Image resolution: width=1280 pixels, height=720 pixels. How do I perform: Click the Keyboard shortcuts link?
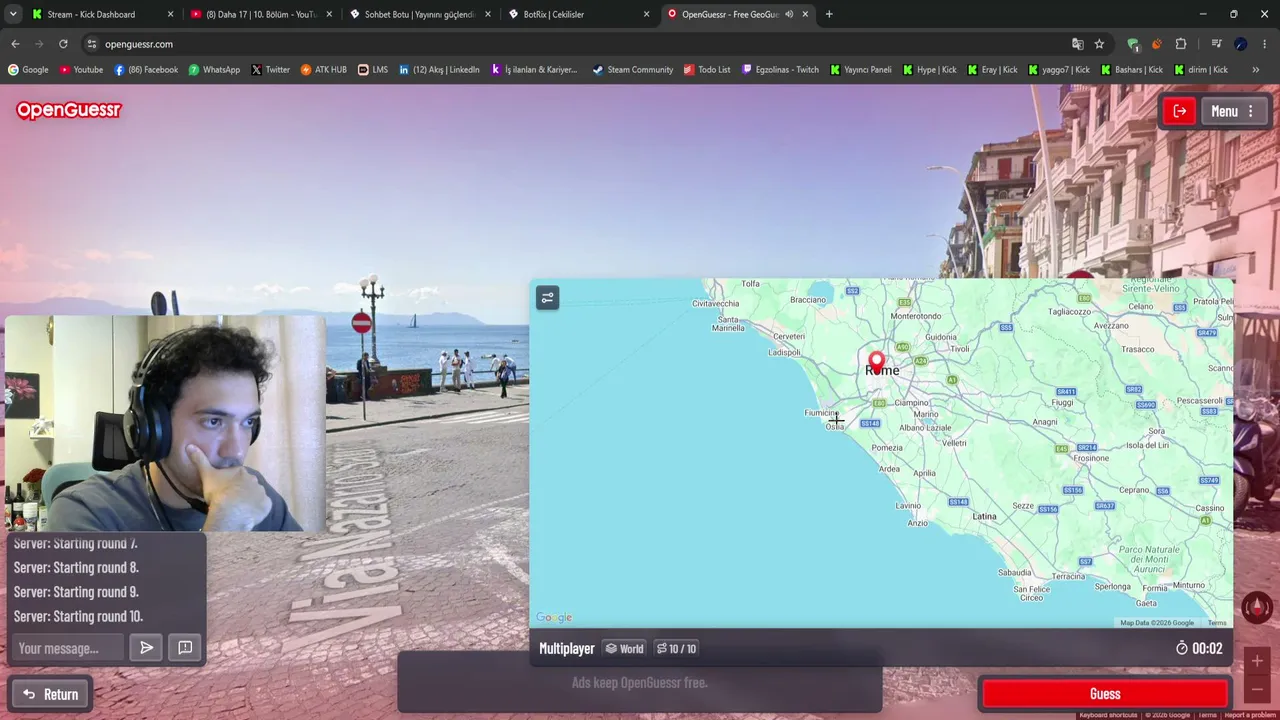[1108, 715]
